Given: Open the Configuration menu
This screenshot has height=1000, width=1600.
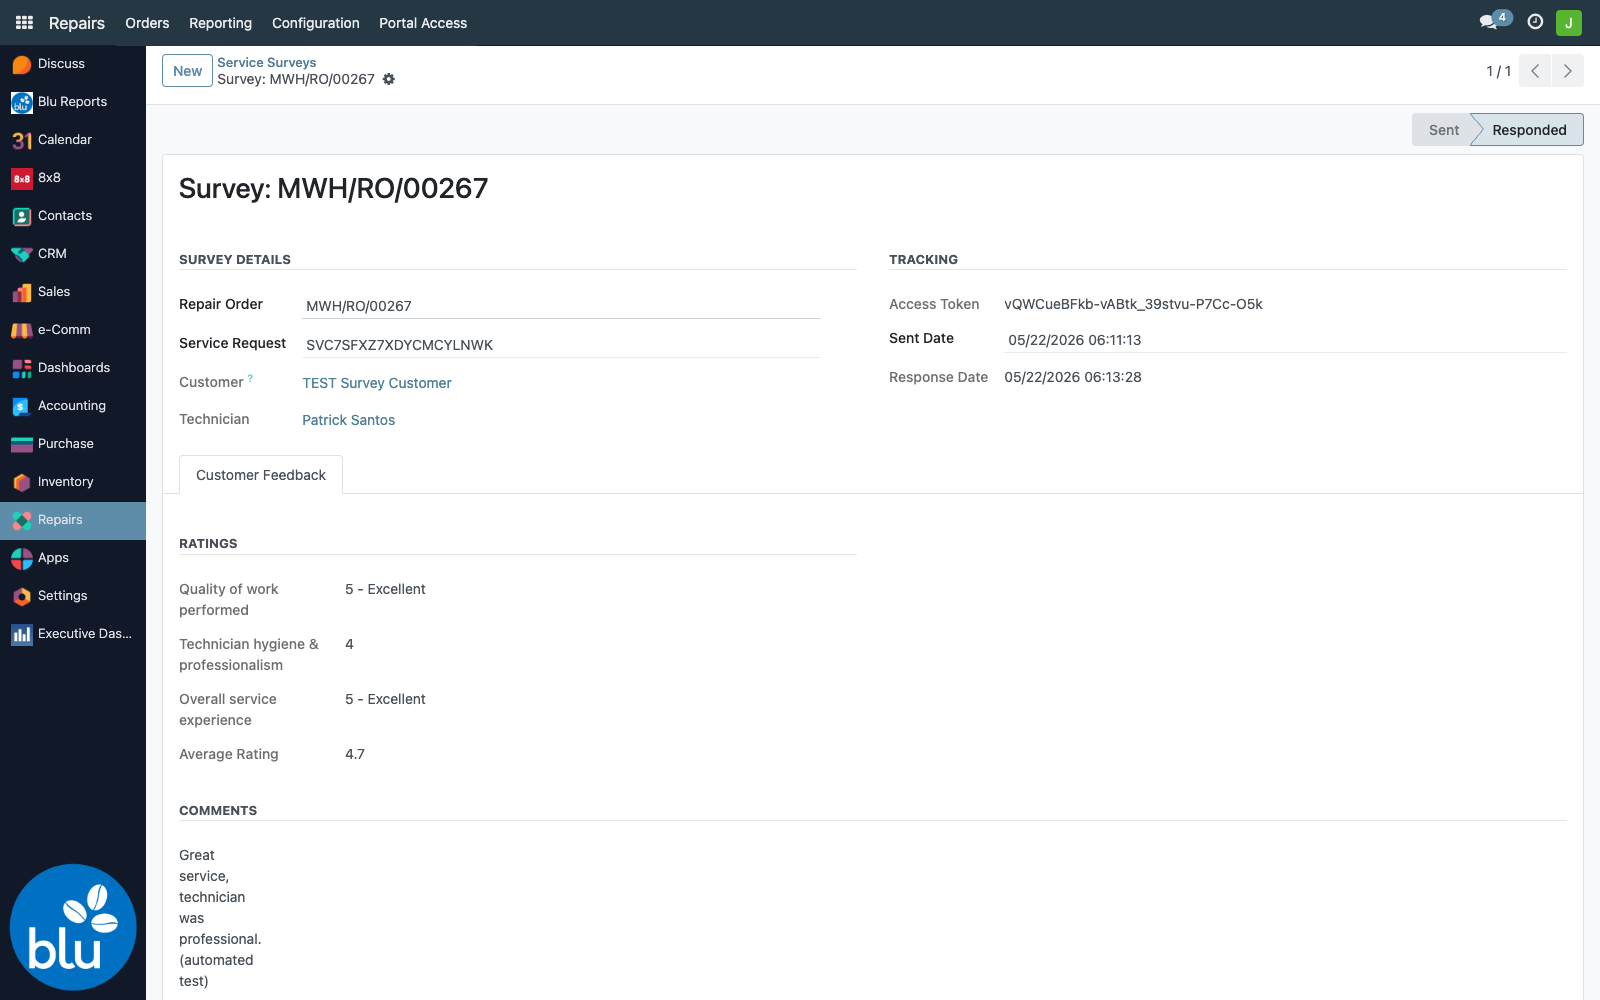Looking at the screenshot, I should [x=315, y=23].
